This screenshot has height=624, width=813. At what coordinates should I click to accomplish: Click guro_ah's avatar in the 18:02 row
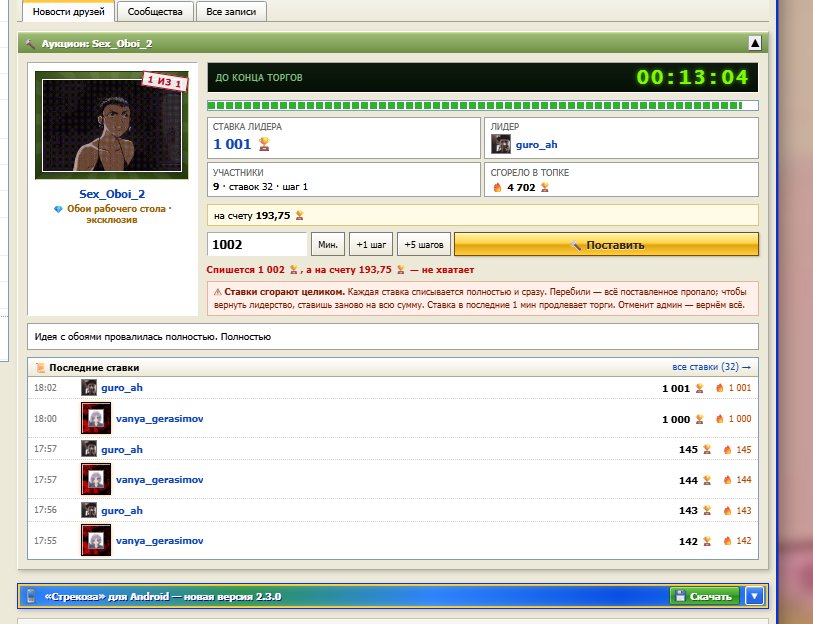coord(89,387)
